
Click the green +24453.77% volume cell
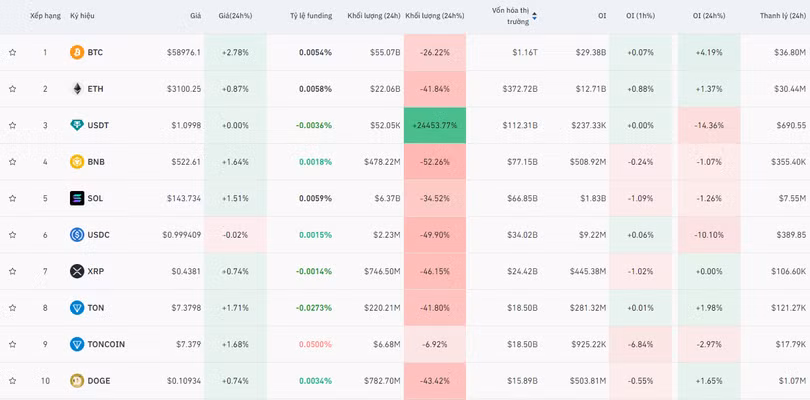click(x=434, y=125)
